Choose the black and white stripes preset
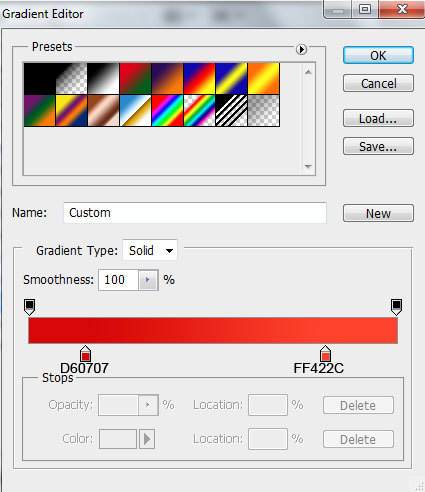This screenshot has width=425, height=492. coord(231,111)
